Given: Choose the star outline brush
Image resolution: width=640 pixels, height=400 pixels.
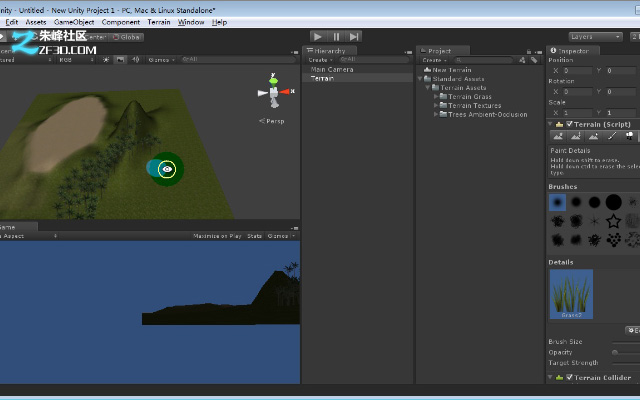Looking at the screenshot, I should [613, 221].
